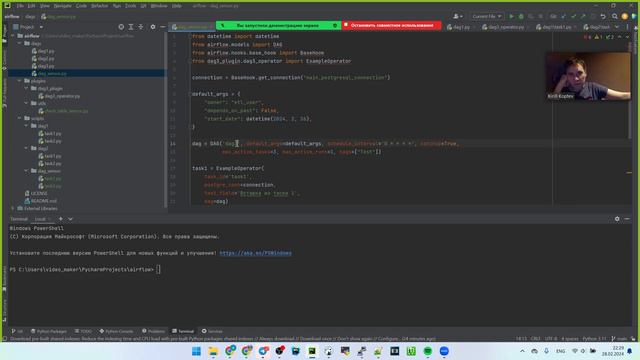The width and height of the screenshot is (640, 360).
Task: Switch to the Local terminal tab
Action: [40, 219]
